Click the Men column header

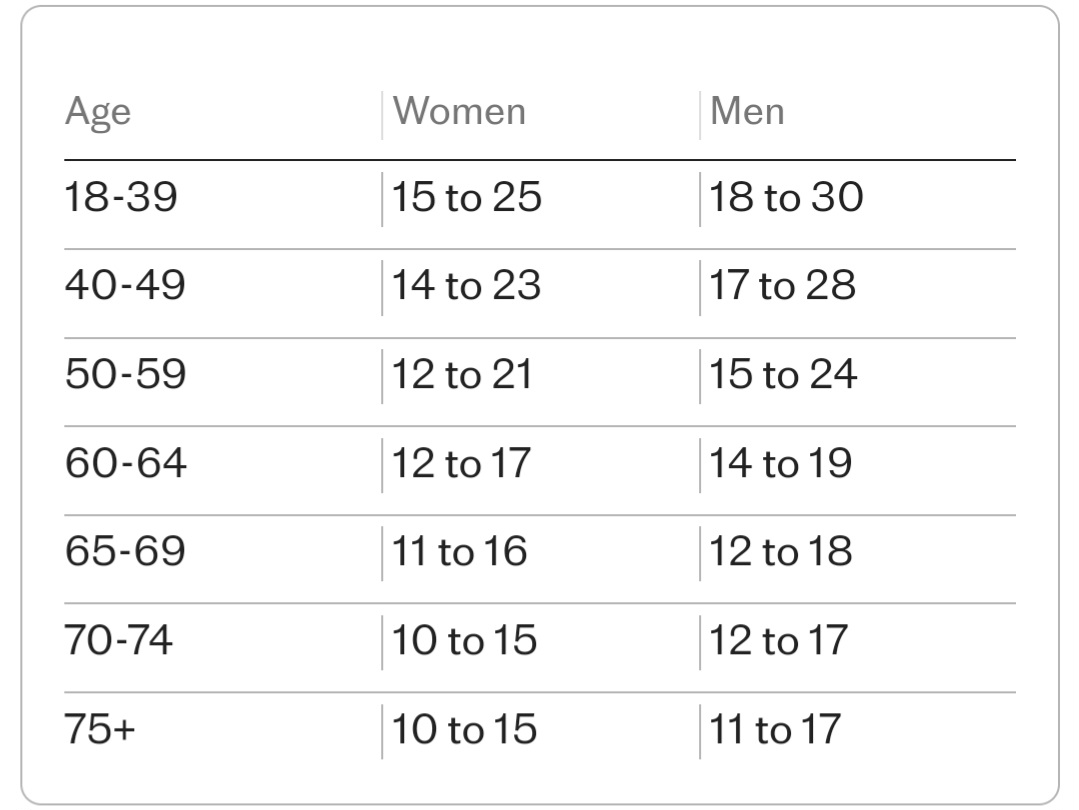click(747, 111)
